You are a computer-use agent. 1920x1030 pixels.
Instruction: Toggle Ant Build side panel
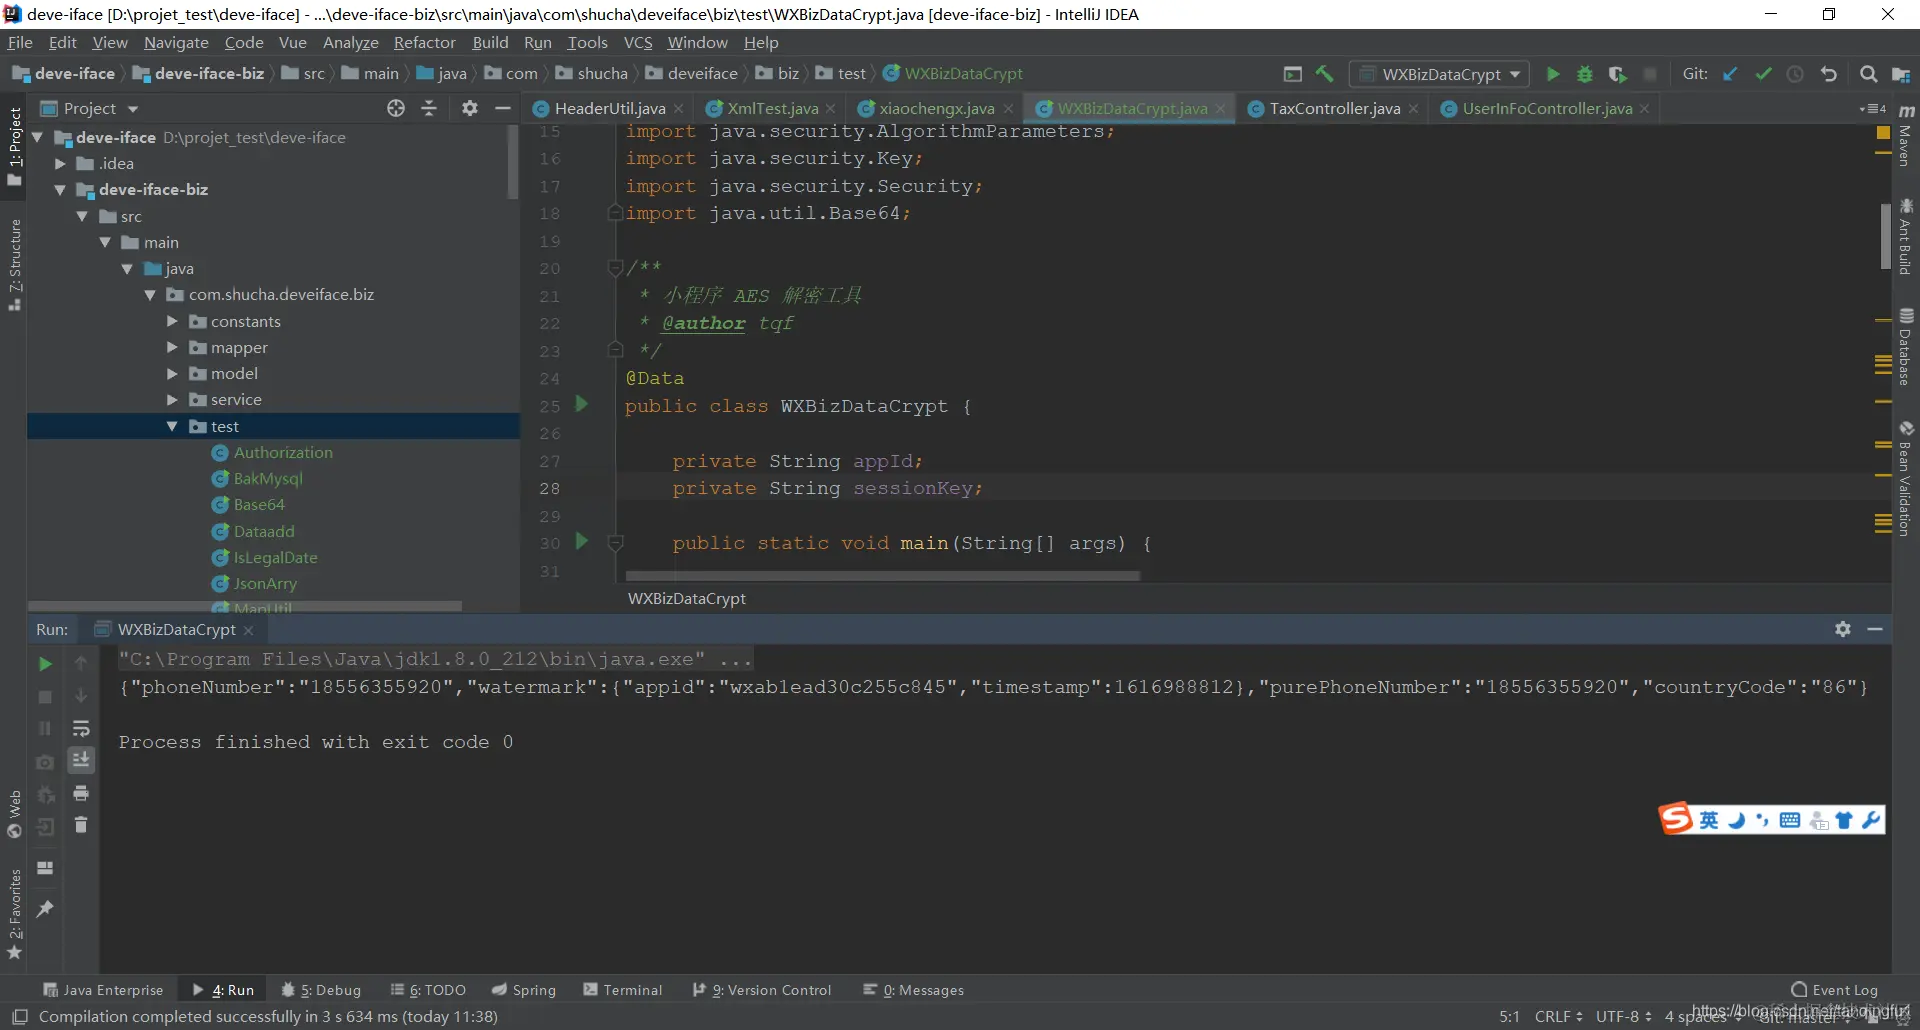click(x=1906, y=237)
